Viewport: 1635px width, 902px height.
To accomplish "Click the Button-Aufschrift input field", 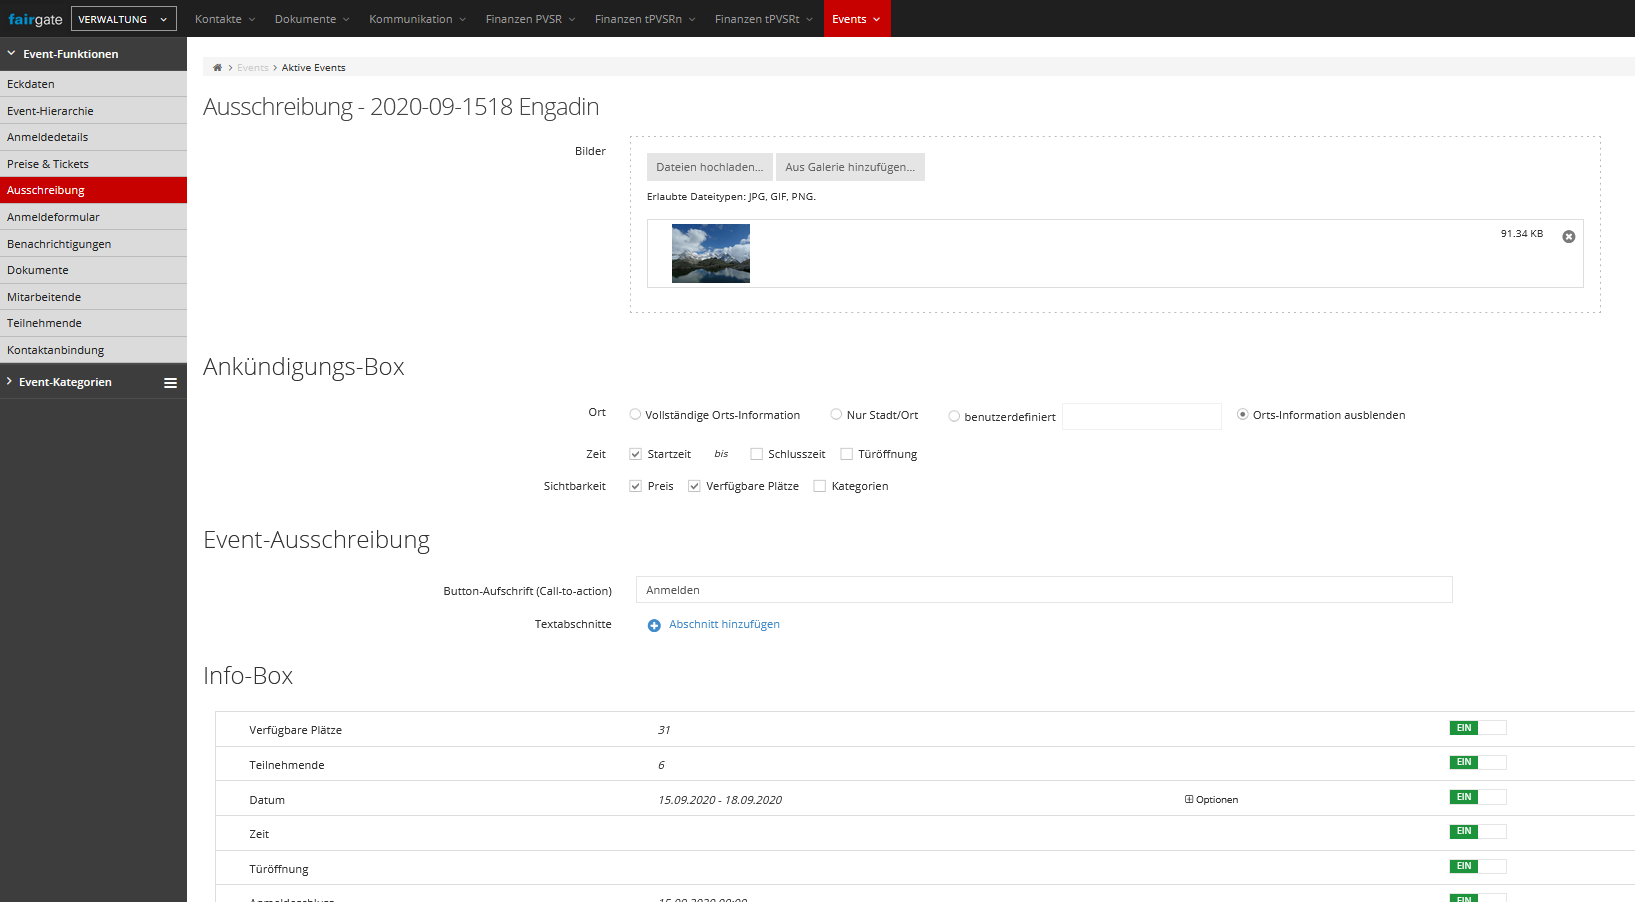I will (1043, 590).
